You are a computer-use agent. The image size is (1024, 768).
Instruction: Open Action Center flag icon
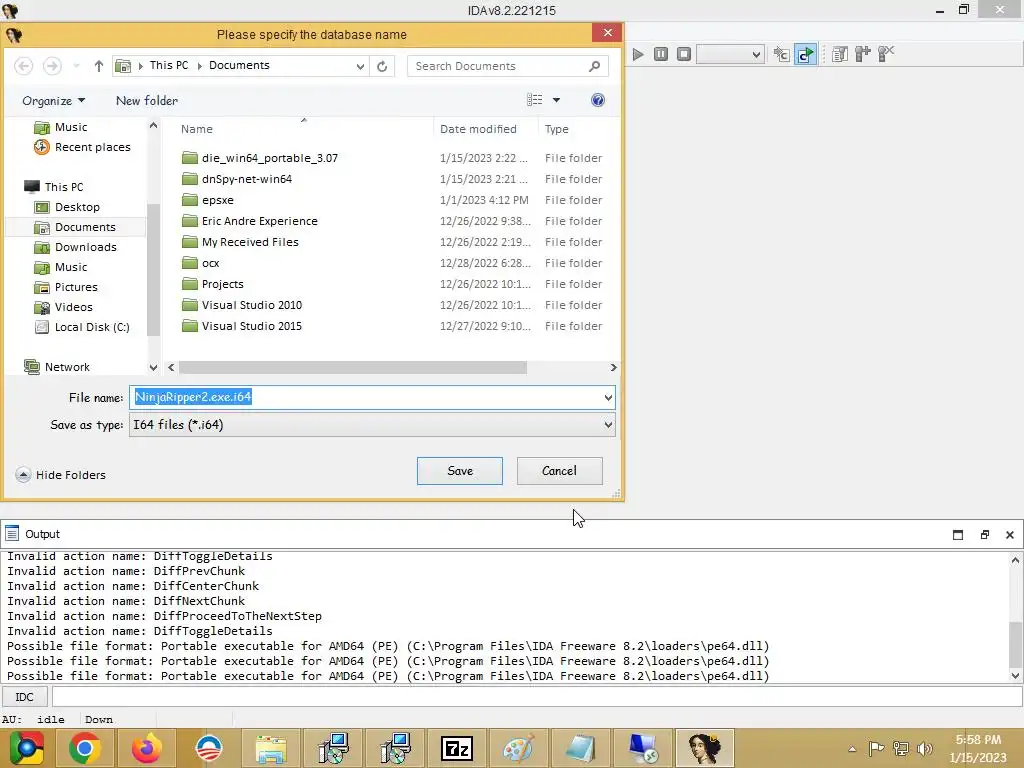click(876, 749)
